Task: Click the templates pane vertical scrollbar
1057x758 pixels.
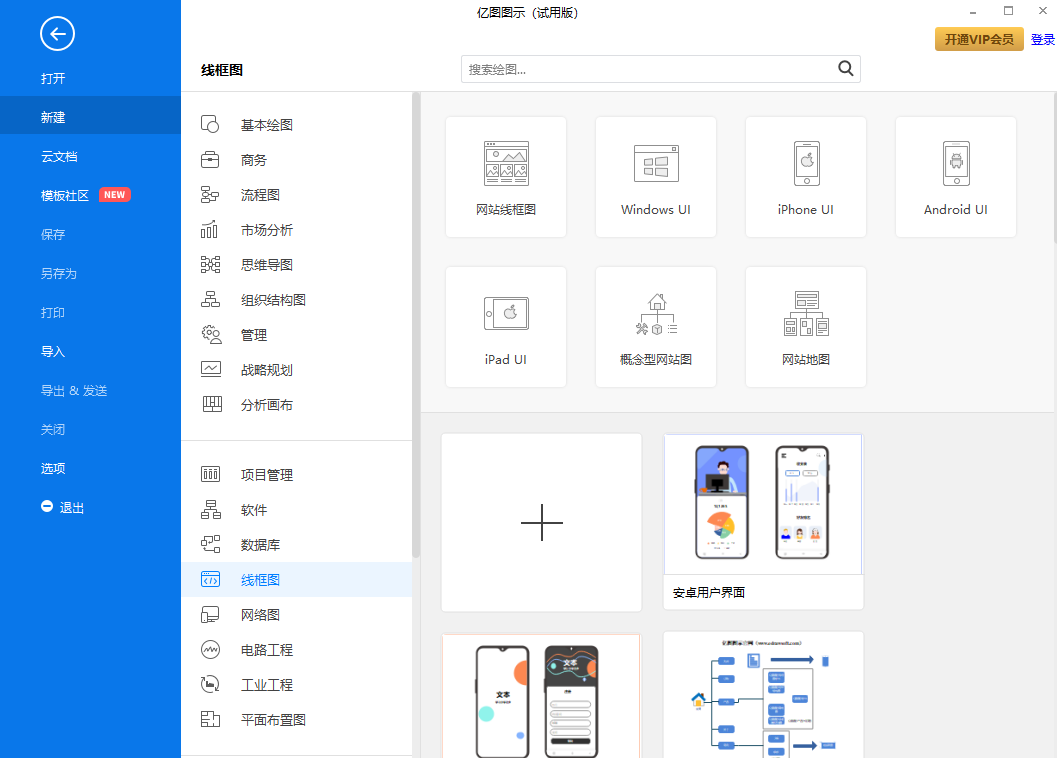Action: [x=1054, y=169]
